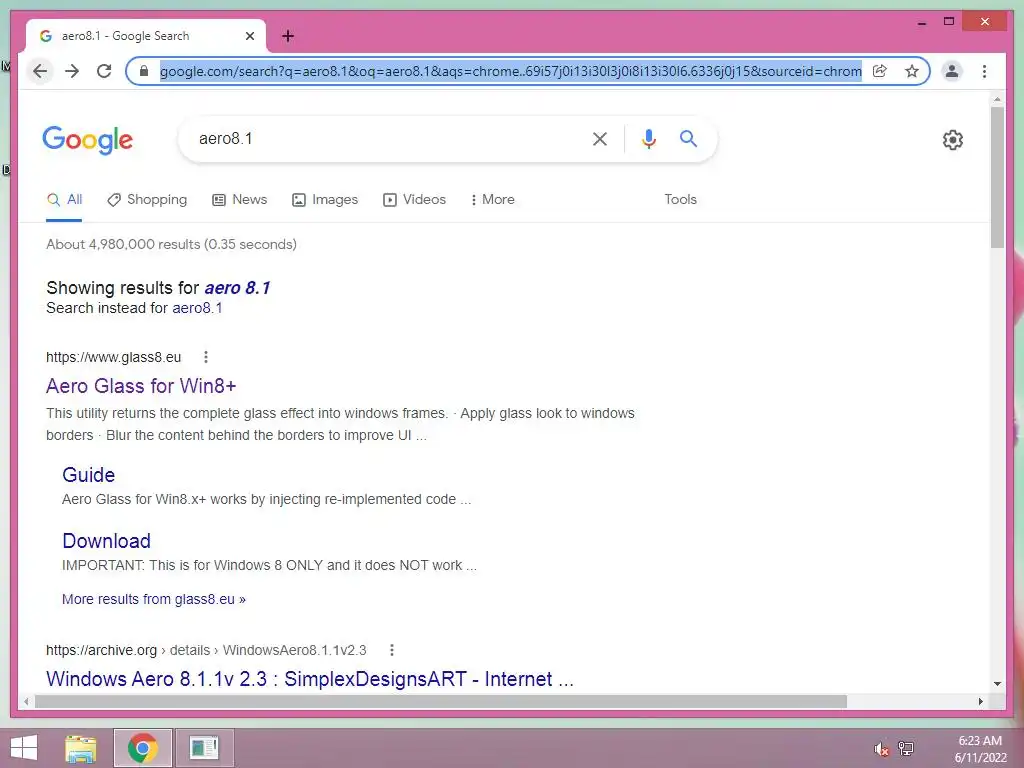This screenshot has height=768, width=1024.
Task: Click the Chrome taskbar icon
Action: (142, 748)
